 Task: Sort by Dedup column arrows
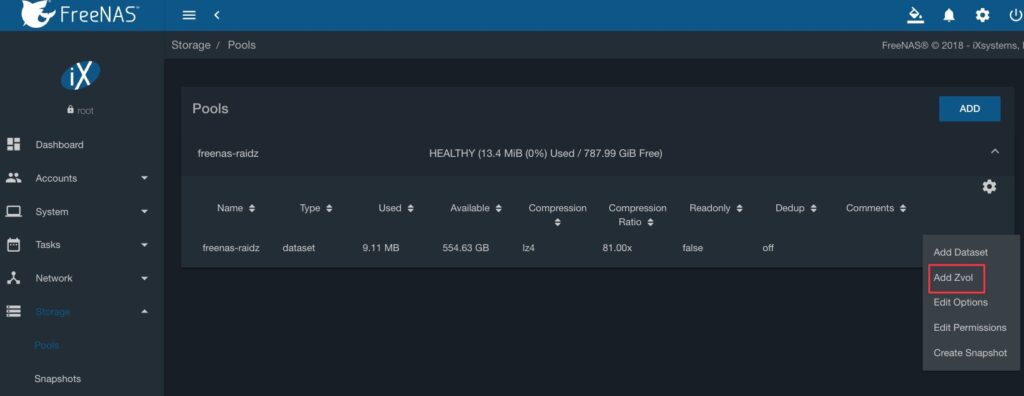(813, 208)
